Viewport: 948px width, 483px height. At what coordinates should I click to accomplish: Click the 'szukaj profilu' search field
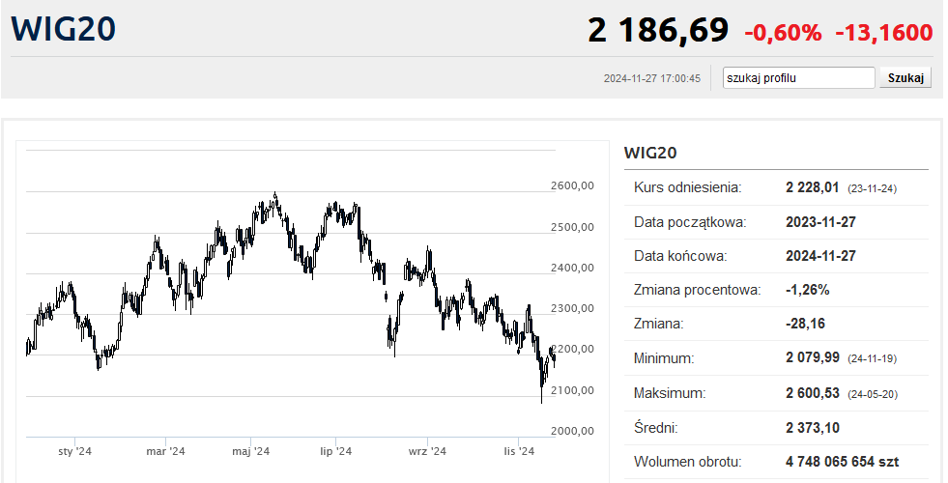(798, 78)
